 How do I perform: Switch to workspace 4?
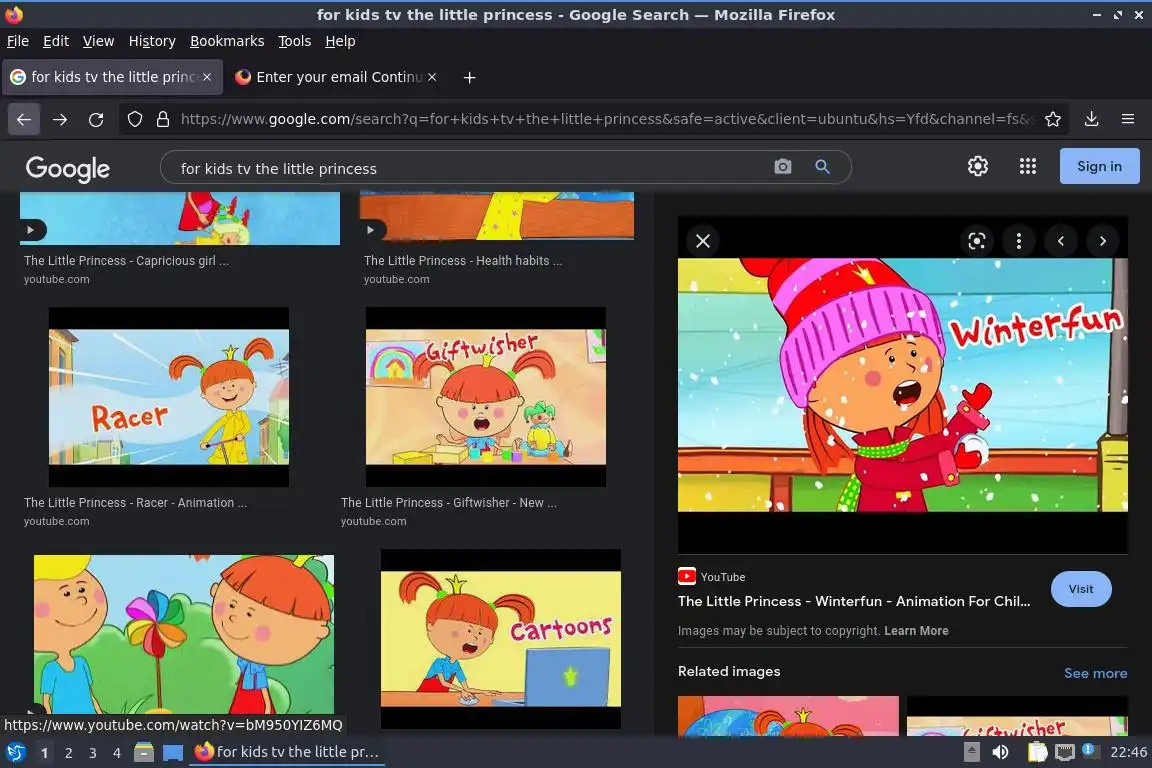tap(116, 753)
